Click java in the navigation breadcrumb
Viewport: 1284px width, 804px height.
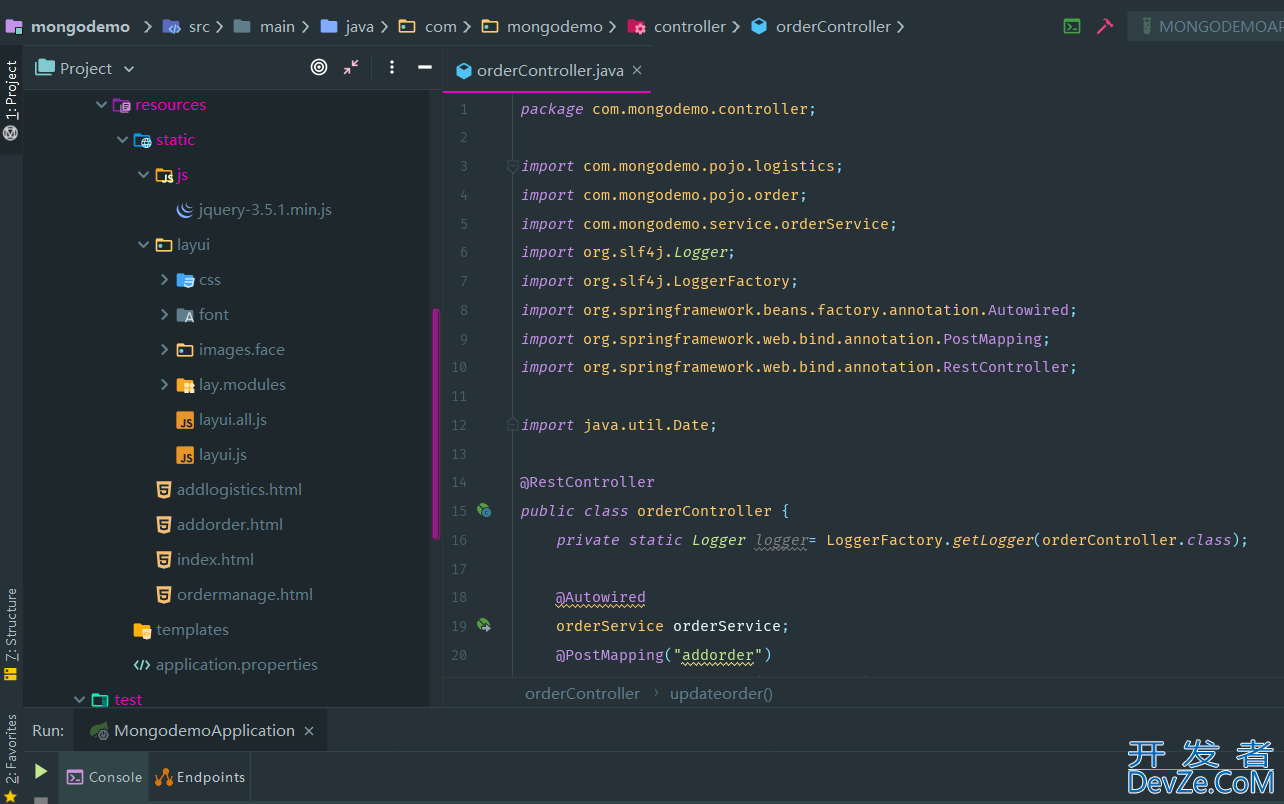(x=360, y=27)
